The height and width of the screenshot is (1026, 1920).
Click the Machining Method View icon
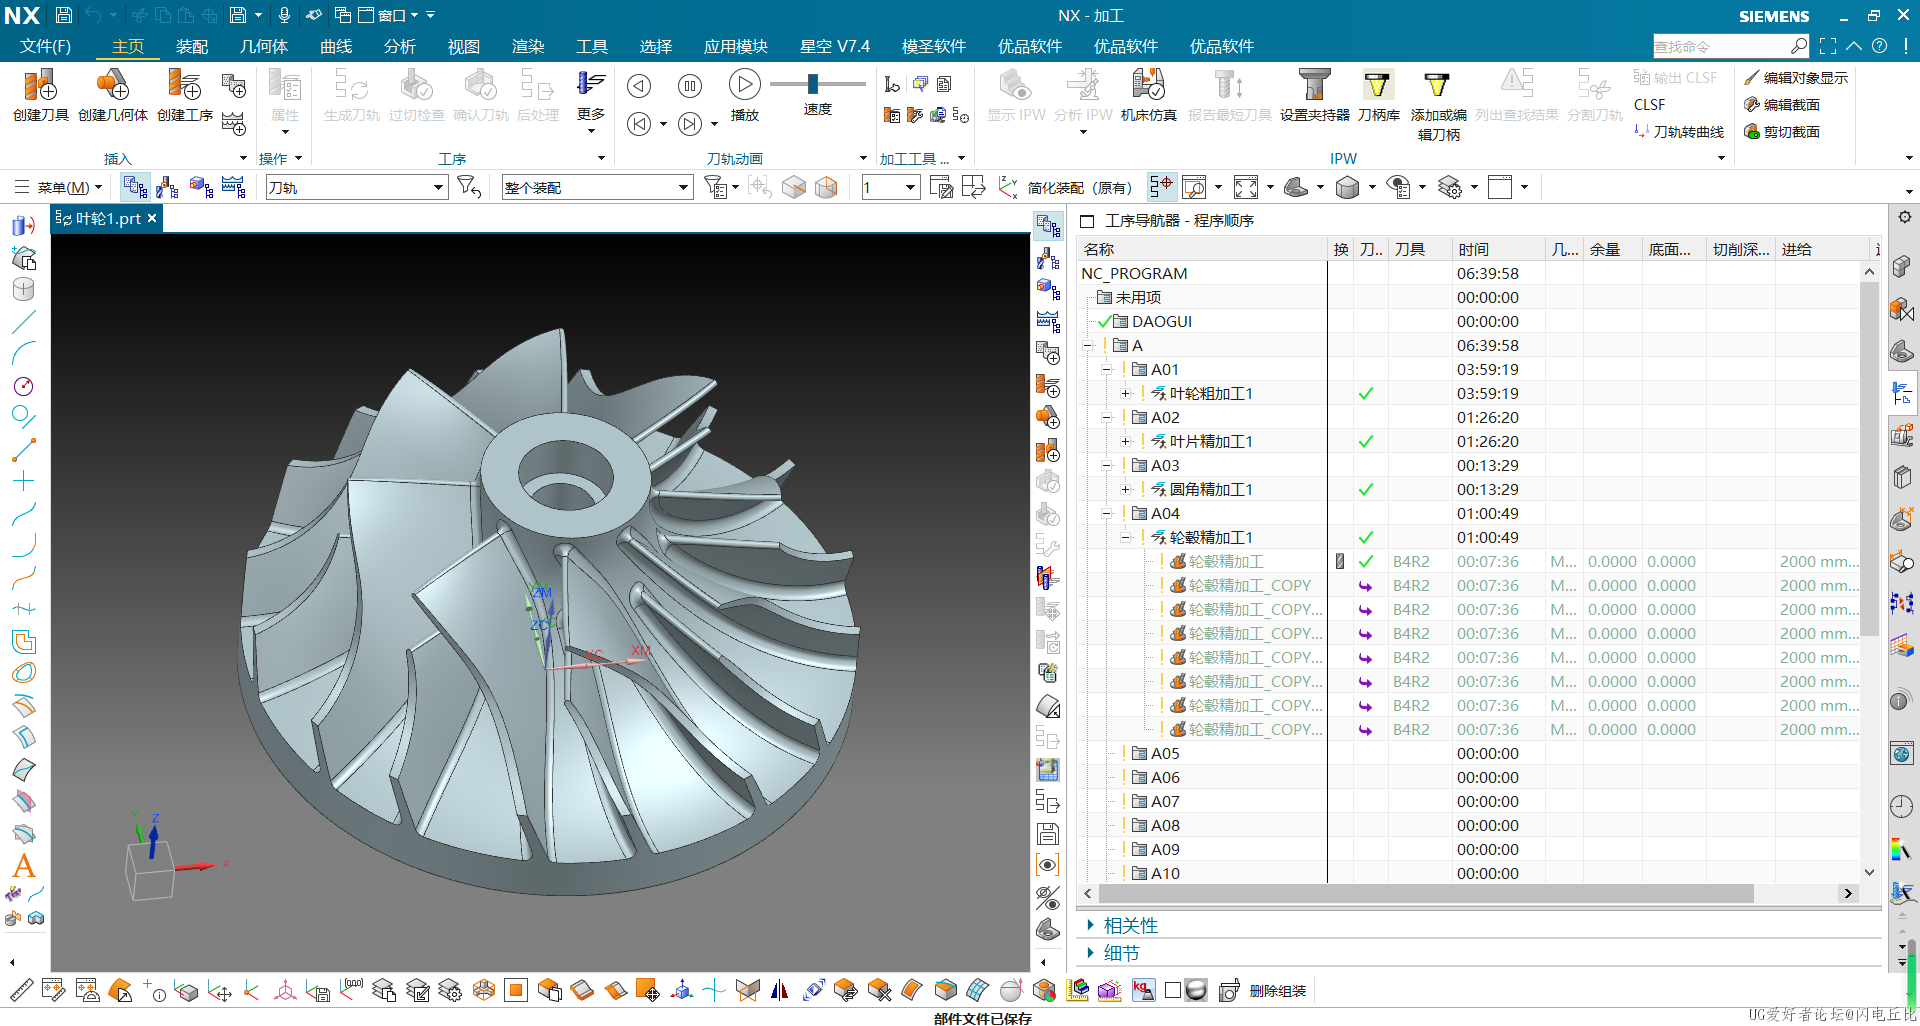click(233, 187)
